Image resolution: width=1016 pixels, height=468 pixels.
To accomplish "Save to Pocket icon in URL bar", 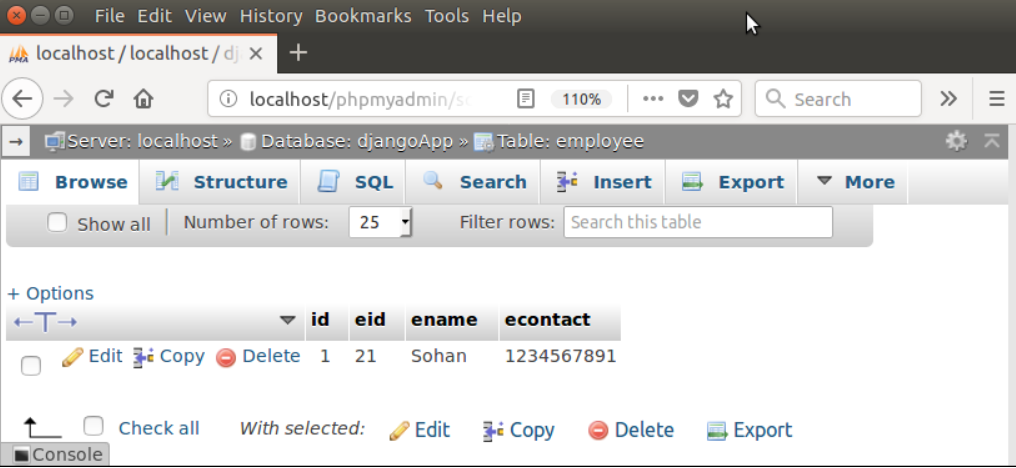I will click(687, 99).
